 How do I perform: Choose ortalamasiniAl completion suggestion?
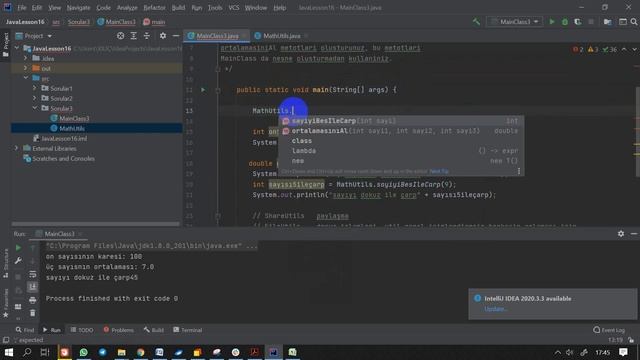point(401,131)
